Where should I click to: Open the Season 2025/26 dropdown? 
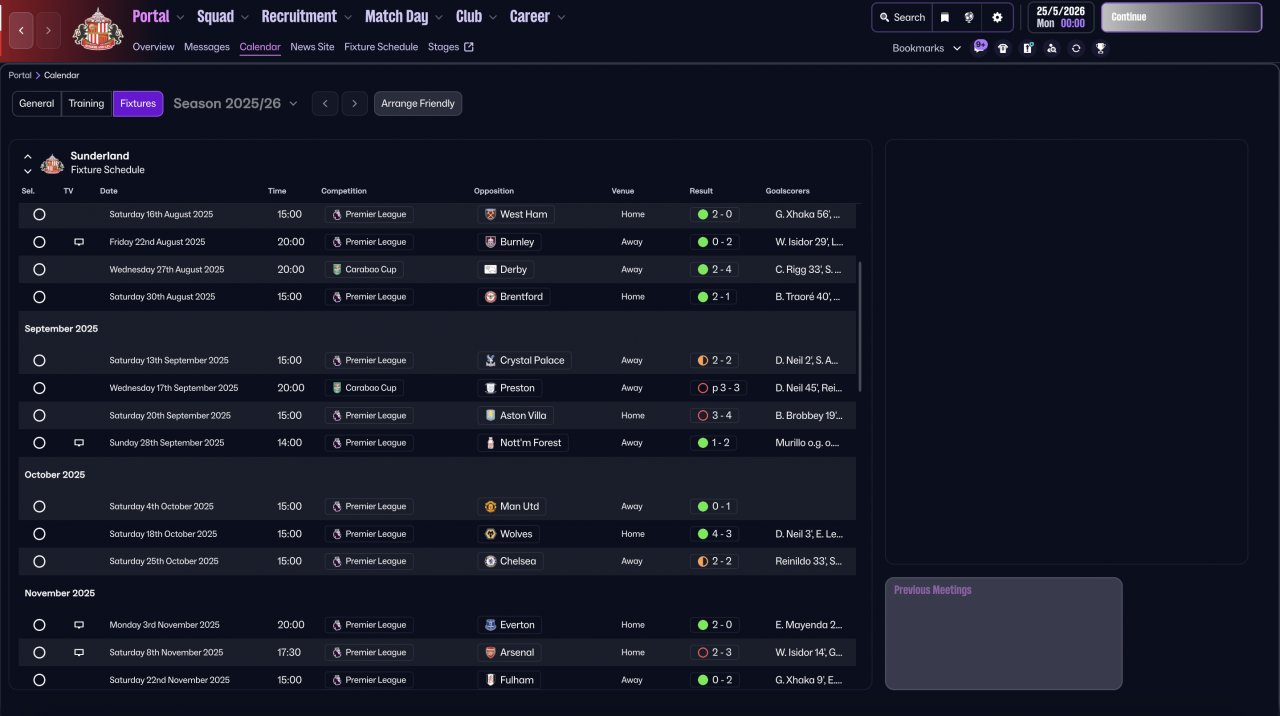click(235, 104)
